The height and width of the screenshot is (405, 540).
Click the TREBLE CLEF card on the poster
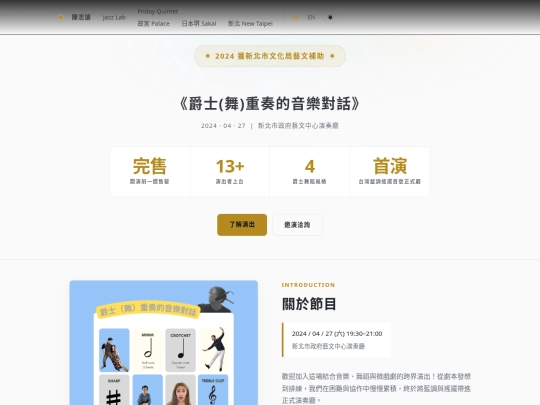[x=213, y=390]
